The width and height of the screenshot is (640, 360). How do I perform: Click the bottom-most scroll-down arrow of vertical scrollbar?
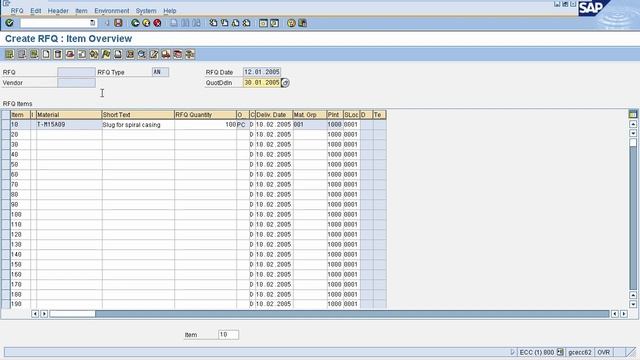click(633, 304)
